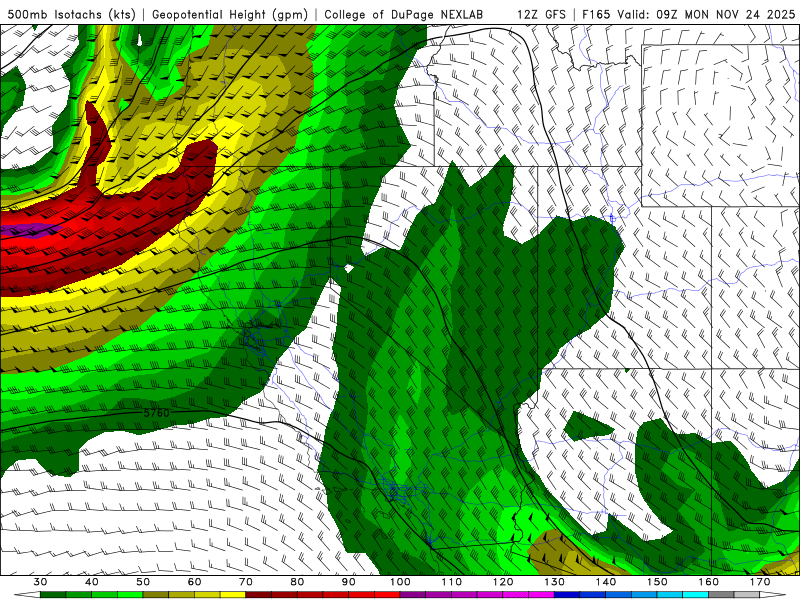Viewport: 800px width, 600px height.
Task: Click the 160 value on the color scale
Action: click(709, 582)
